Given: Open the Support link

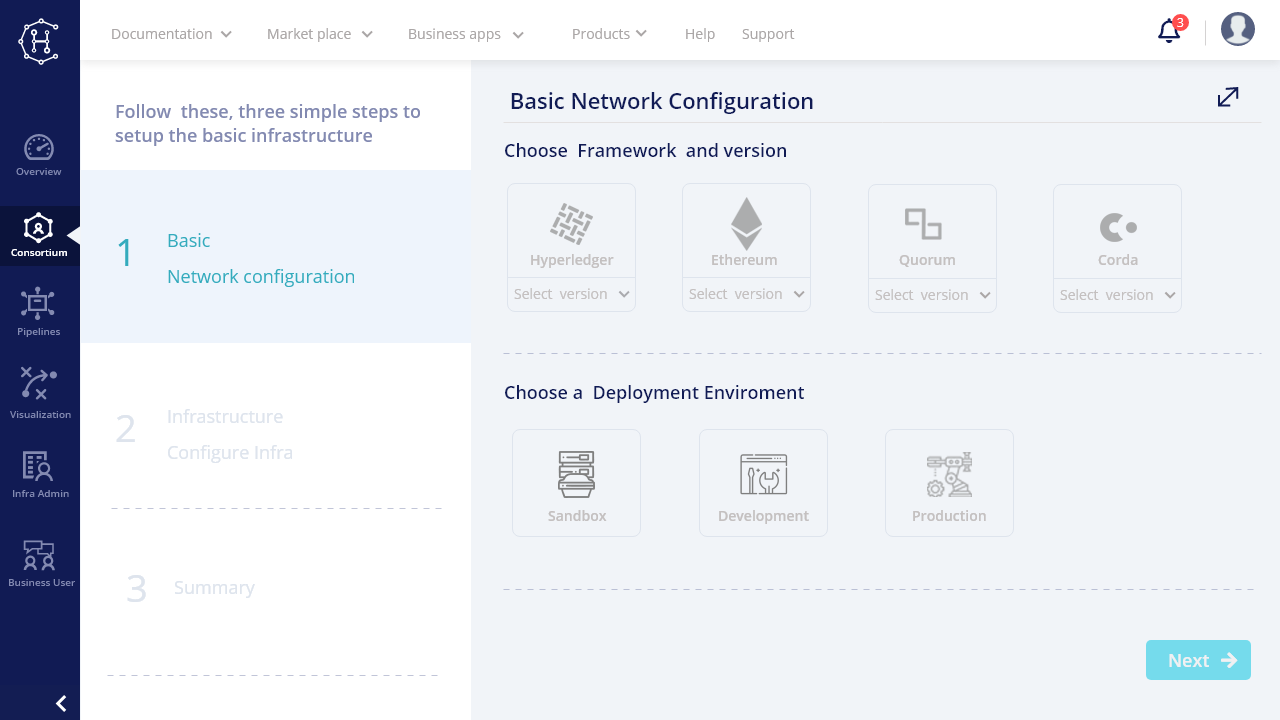Looking at the screenshot, I should pos(768,34).
